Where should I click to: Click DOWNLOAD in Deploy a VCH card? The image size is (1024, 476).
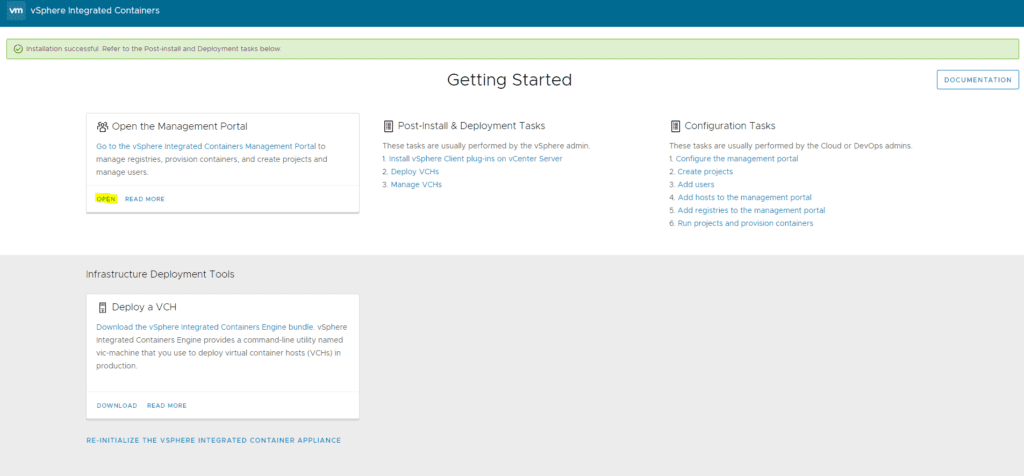point(117,406)
